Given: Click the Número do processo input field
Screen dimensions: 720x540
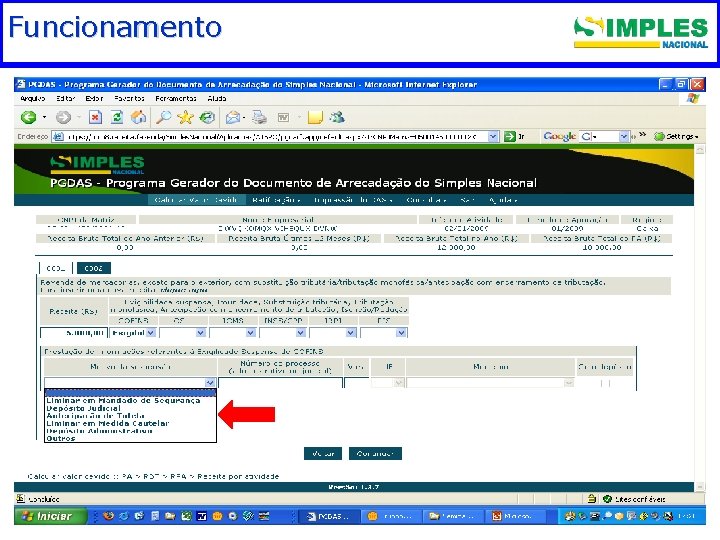Looking at the screenshot, I should click(280, 382).
